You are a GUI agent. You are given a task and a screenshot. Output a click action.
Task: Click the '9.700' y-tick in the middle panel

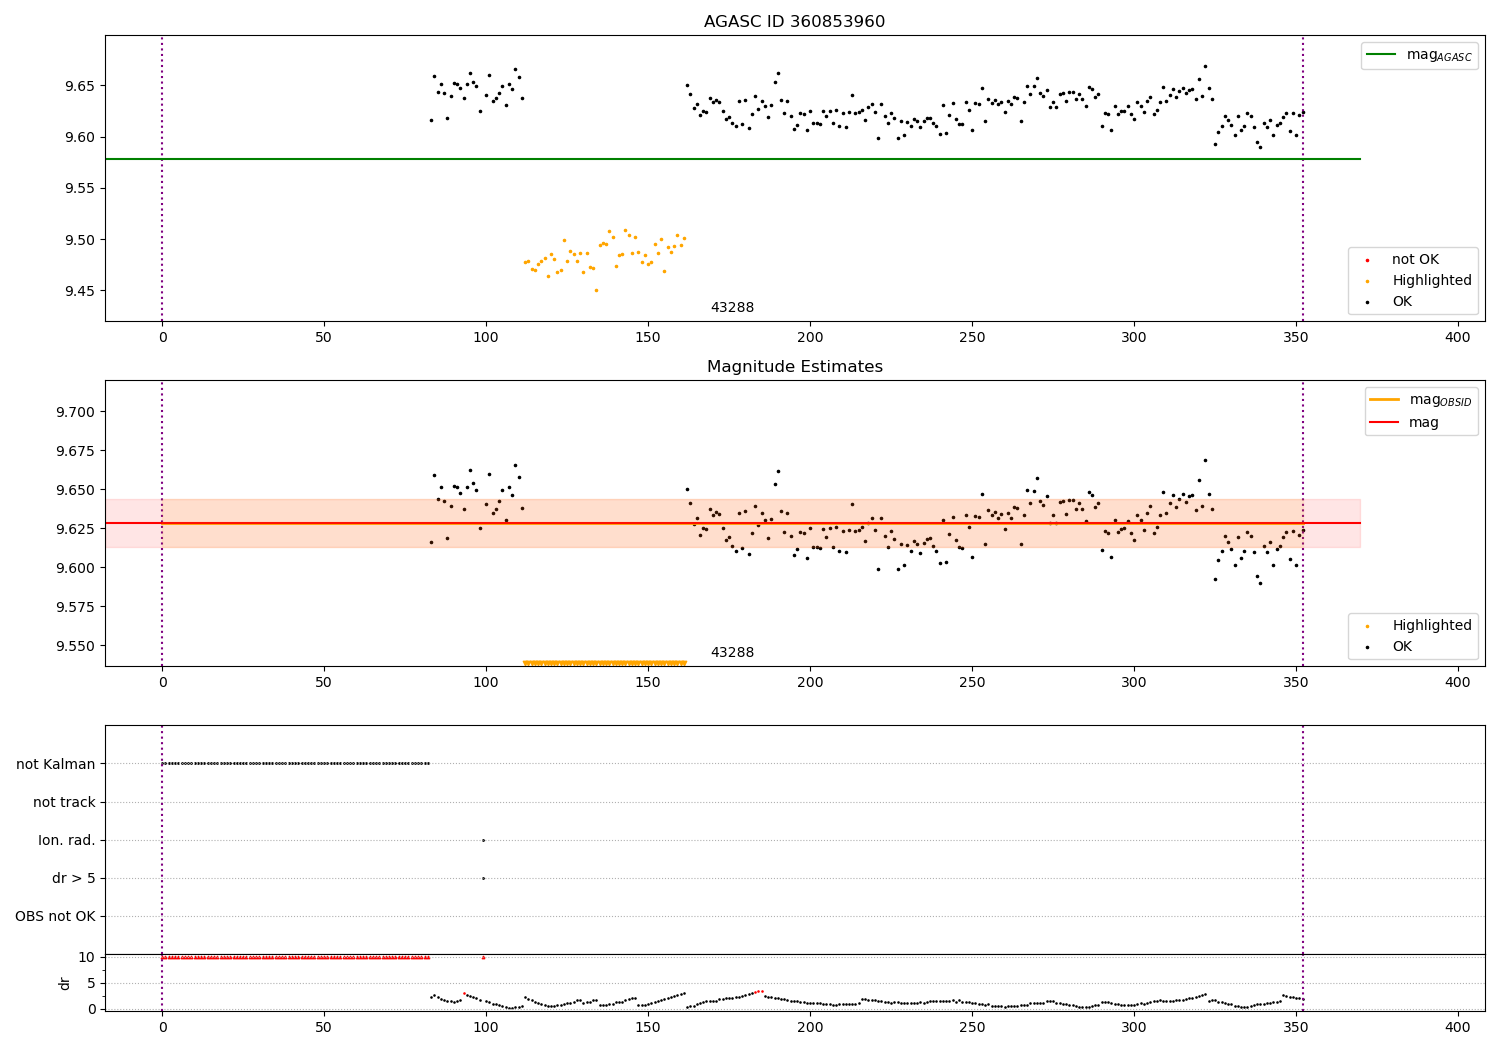click(75, 412)
